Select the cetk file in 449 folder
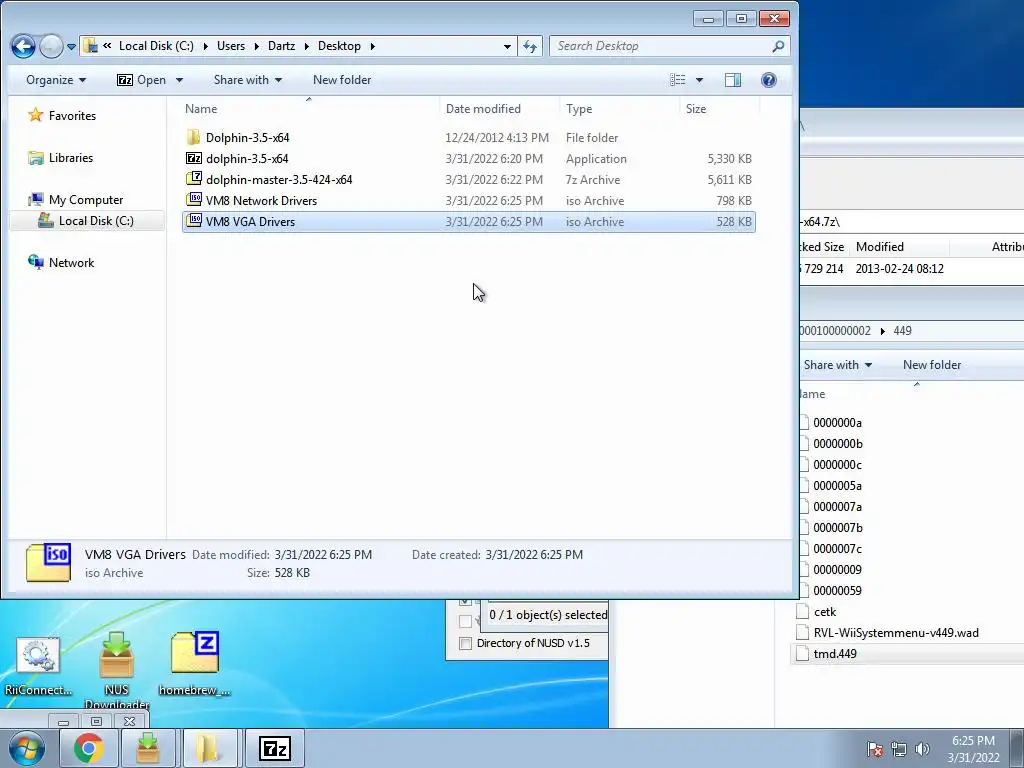 click(825, 612)
